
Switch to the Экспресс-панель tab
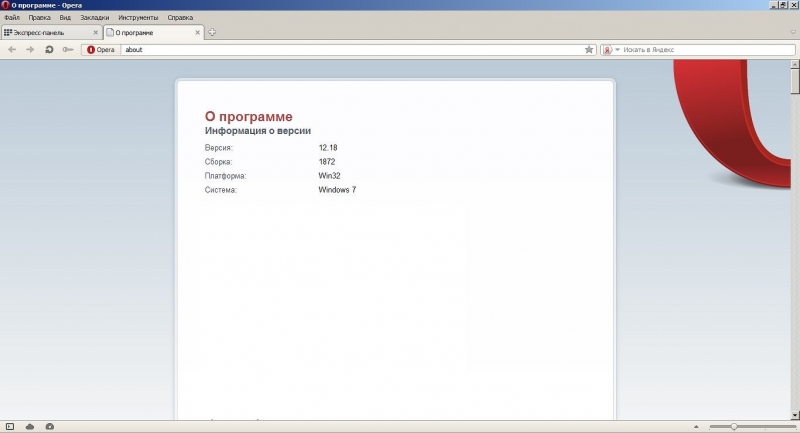pyautogui.click(x=50, y=33)
